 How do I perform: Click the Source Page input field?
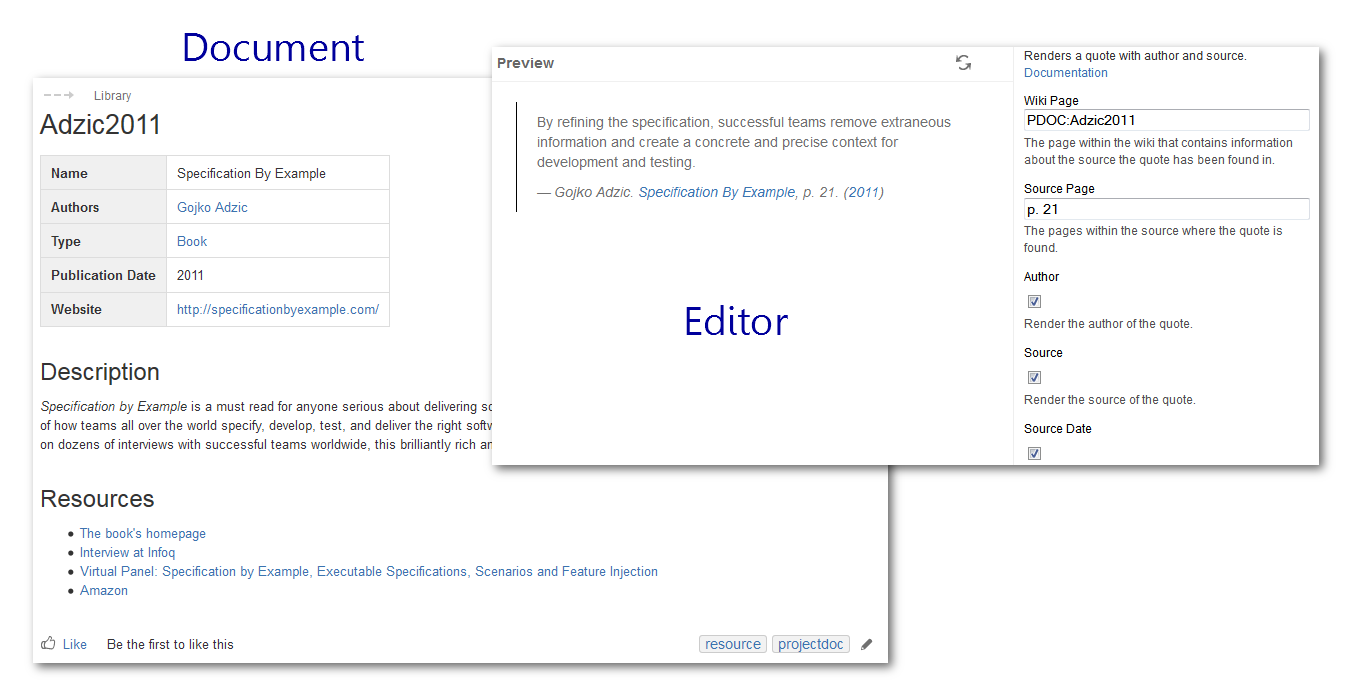pyautogui.click(x=1166, y=209)
